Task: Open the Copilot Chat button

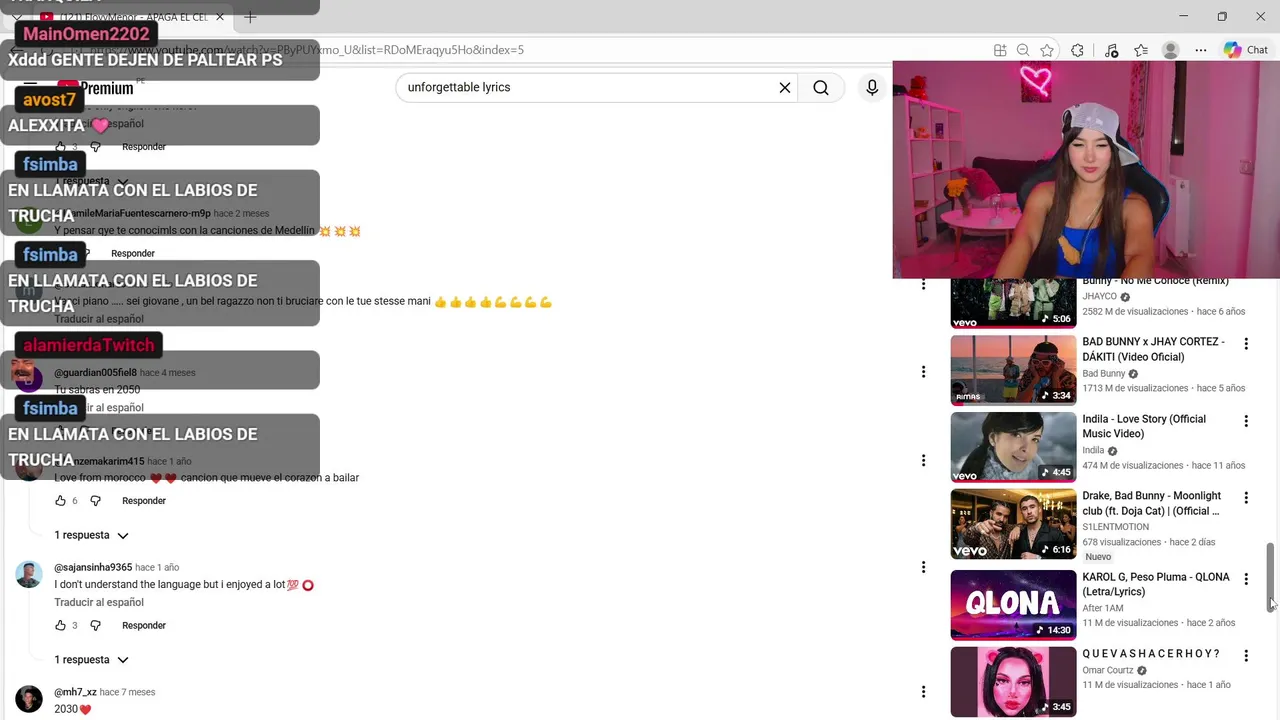Action: point(1246,50)
